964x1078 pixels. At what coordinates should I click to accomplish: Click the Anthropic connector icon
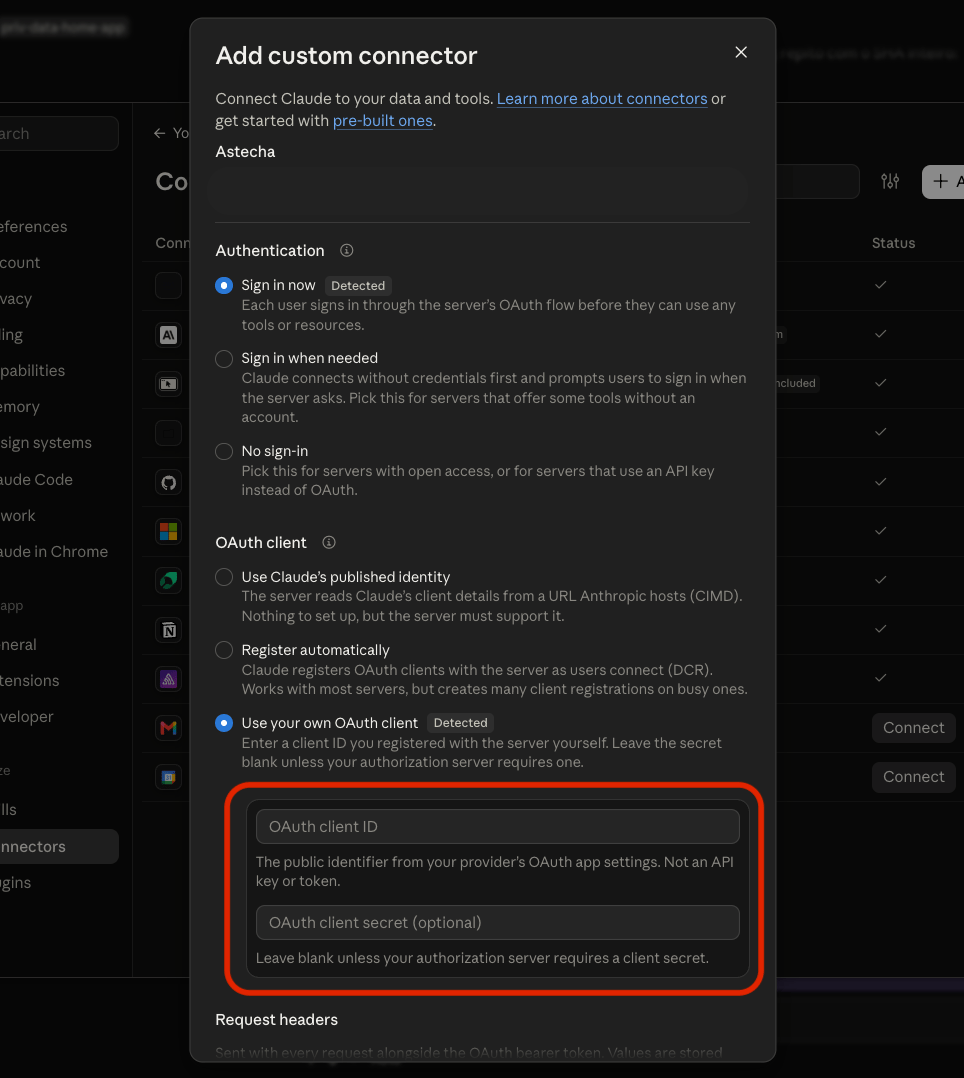pos(168,335)
